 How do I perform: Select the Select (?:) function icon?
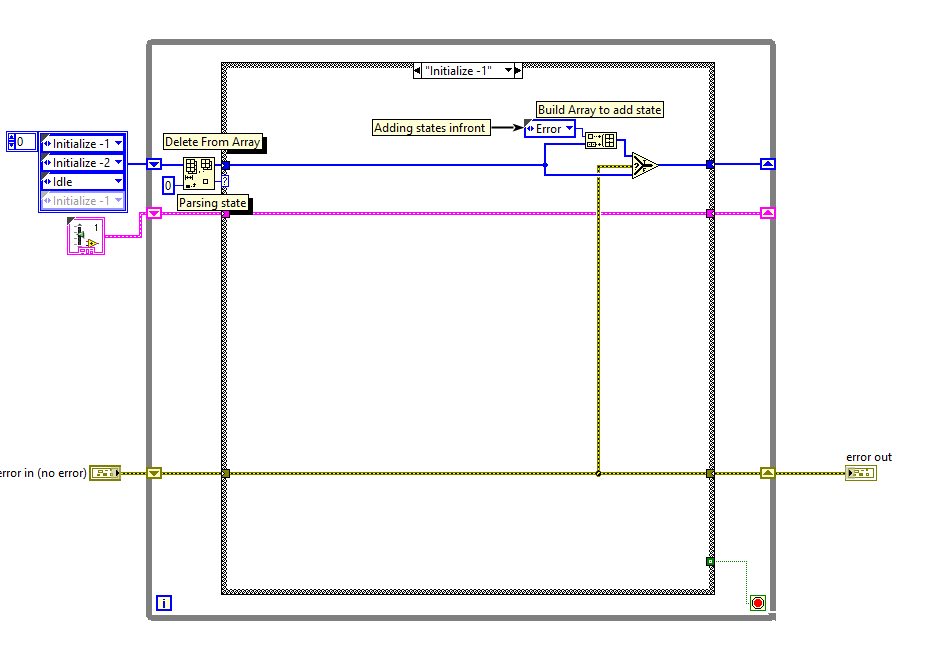(644, 164)
